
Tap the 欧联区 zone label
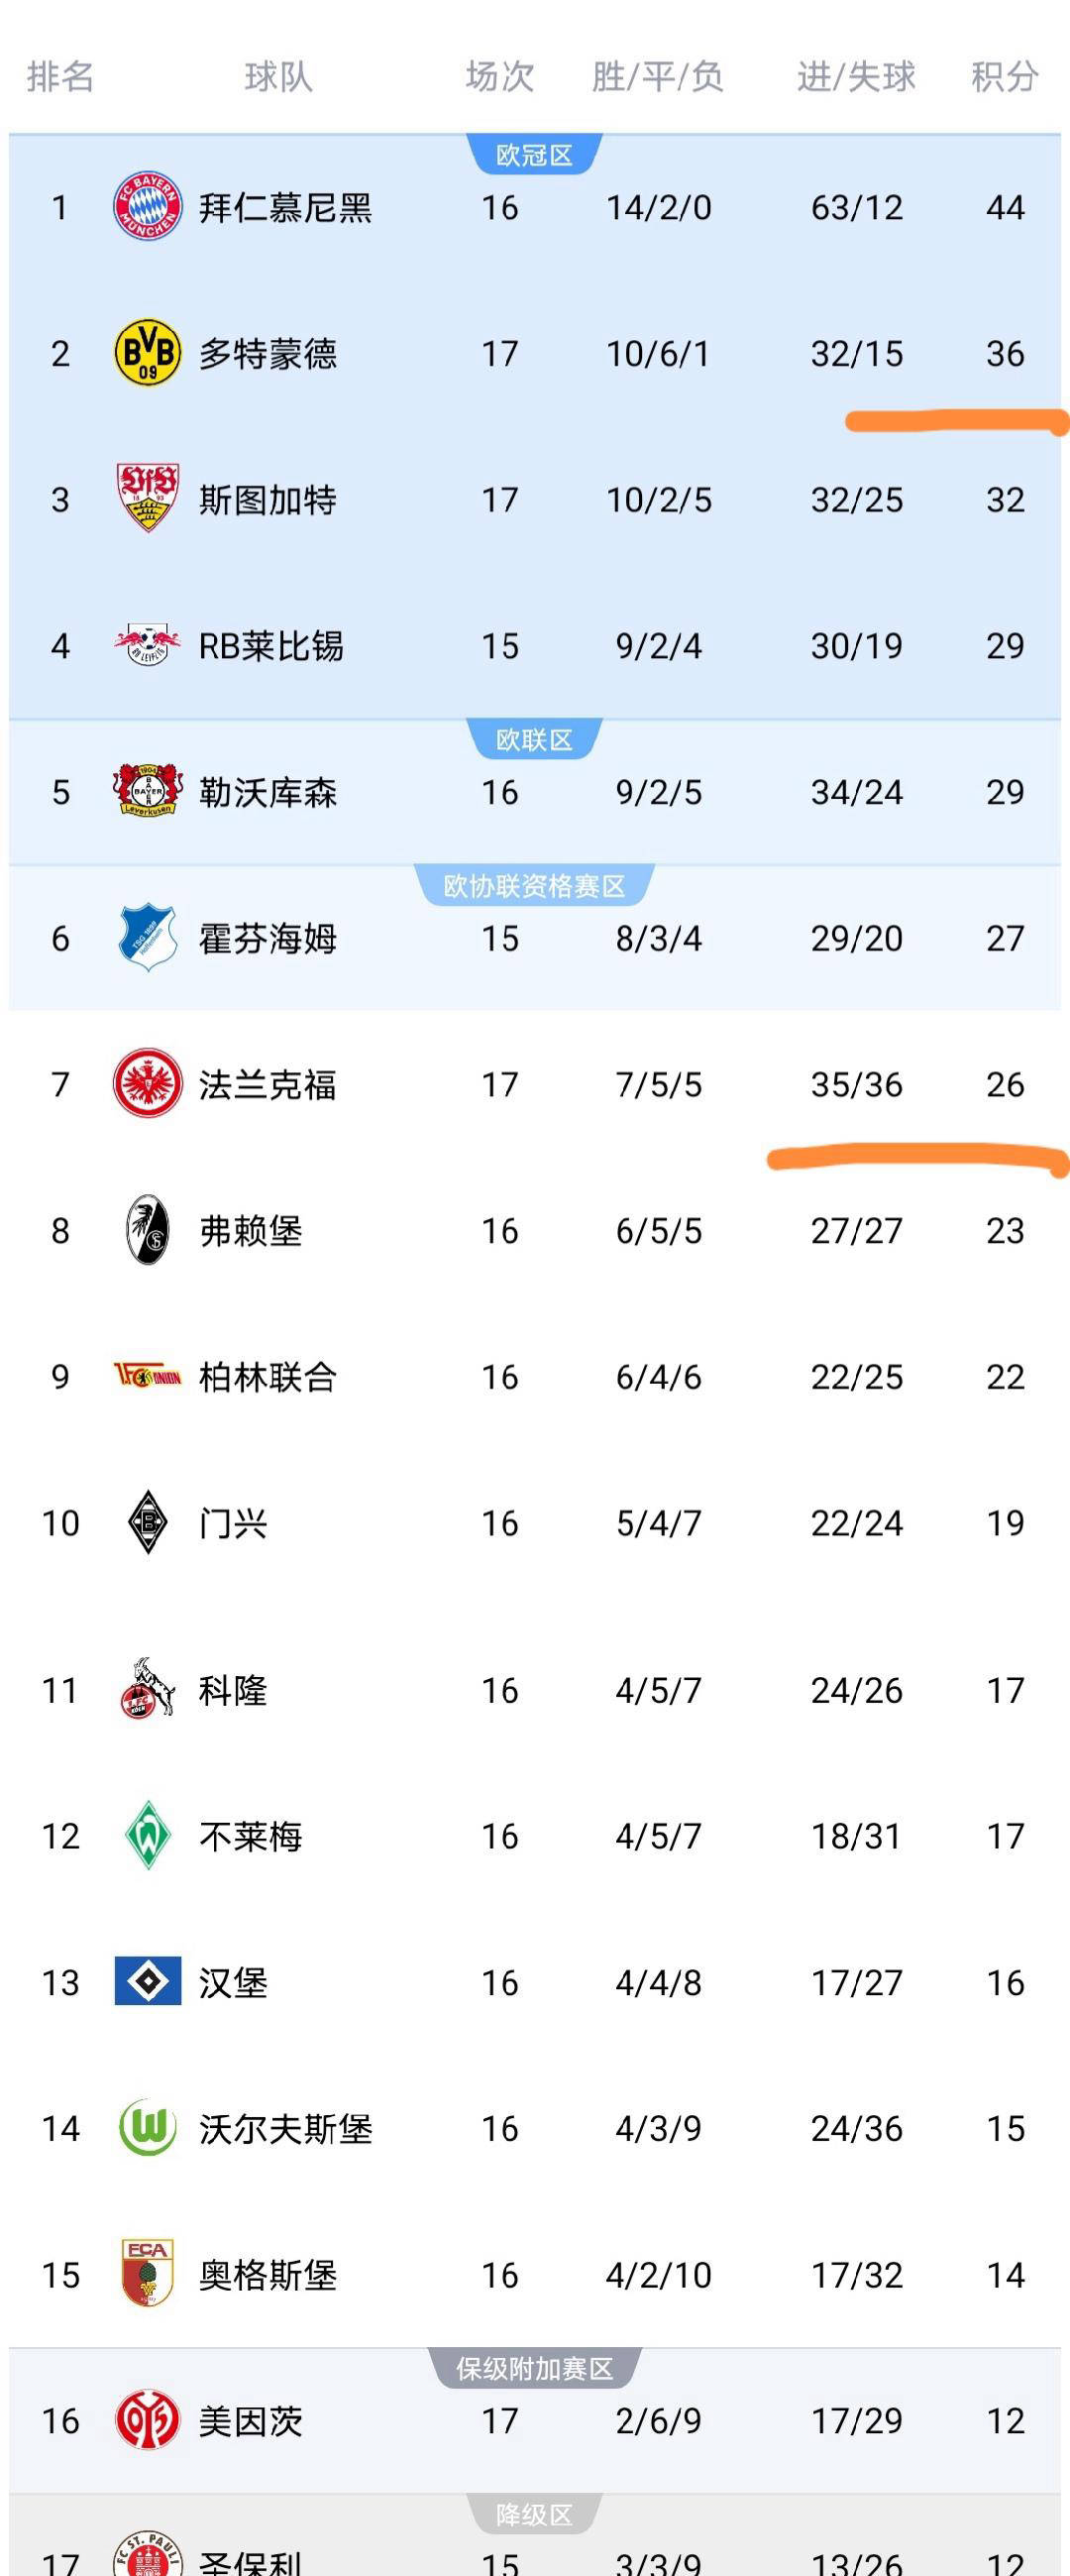(534, 740)
